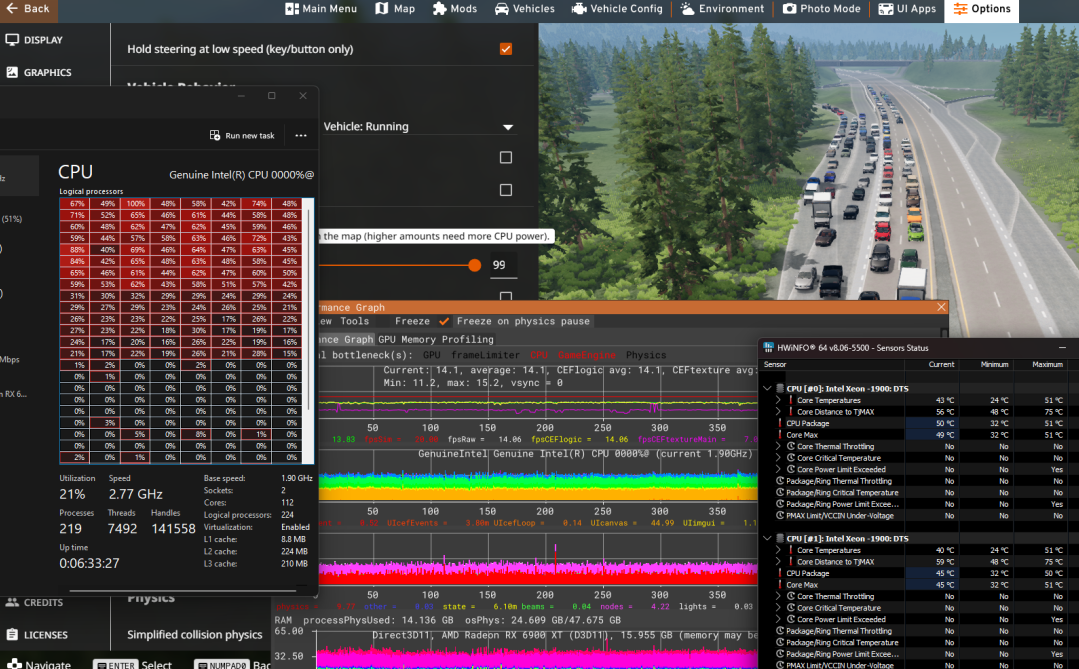Click the chip icon beside CPU [#0] in HWiNFO
This screenshot has height=669, width=1079.
780,388
